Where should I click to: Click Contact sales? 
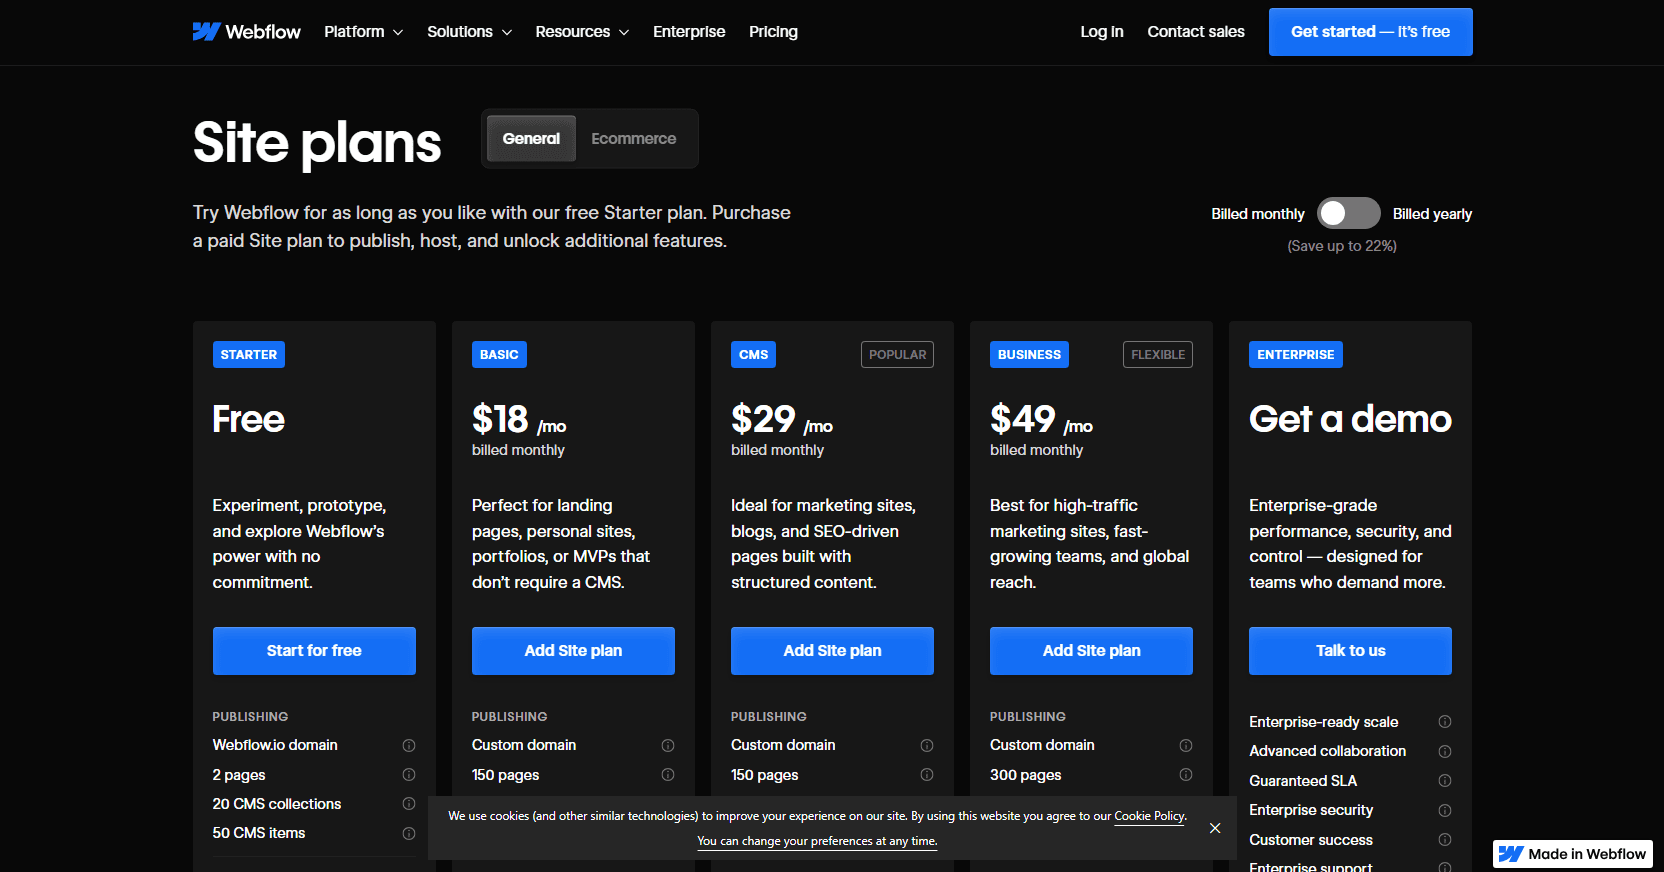pyautogui.click(x=1196, y=32)
